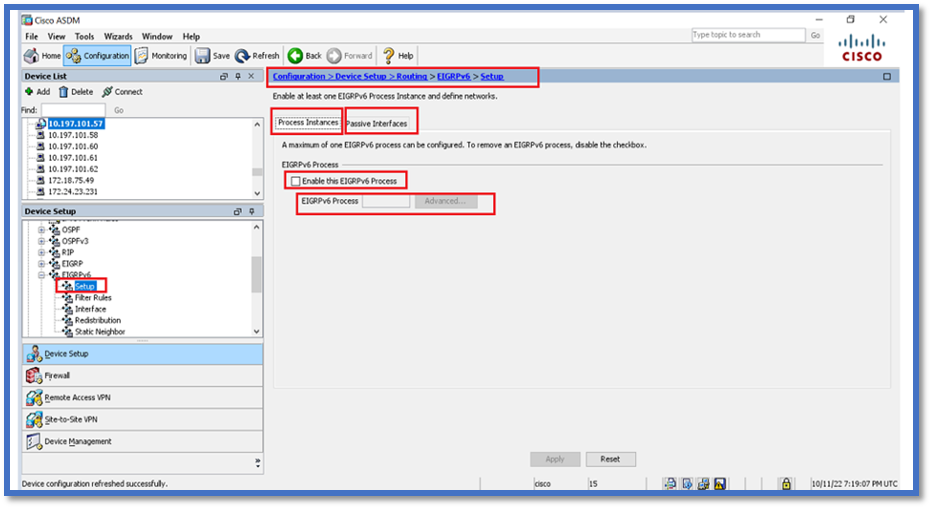Click the padlock icon in status bar
Viewport: 932px width, 510px height.
click(x=786, y=484)
